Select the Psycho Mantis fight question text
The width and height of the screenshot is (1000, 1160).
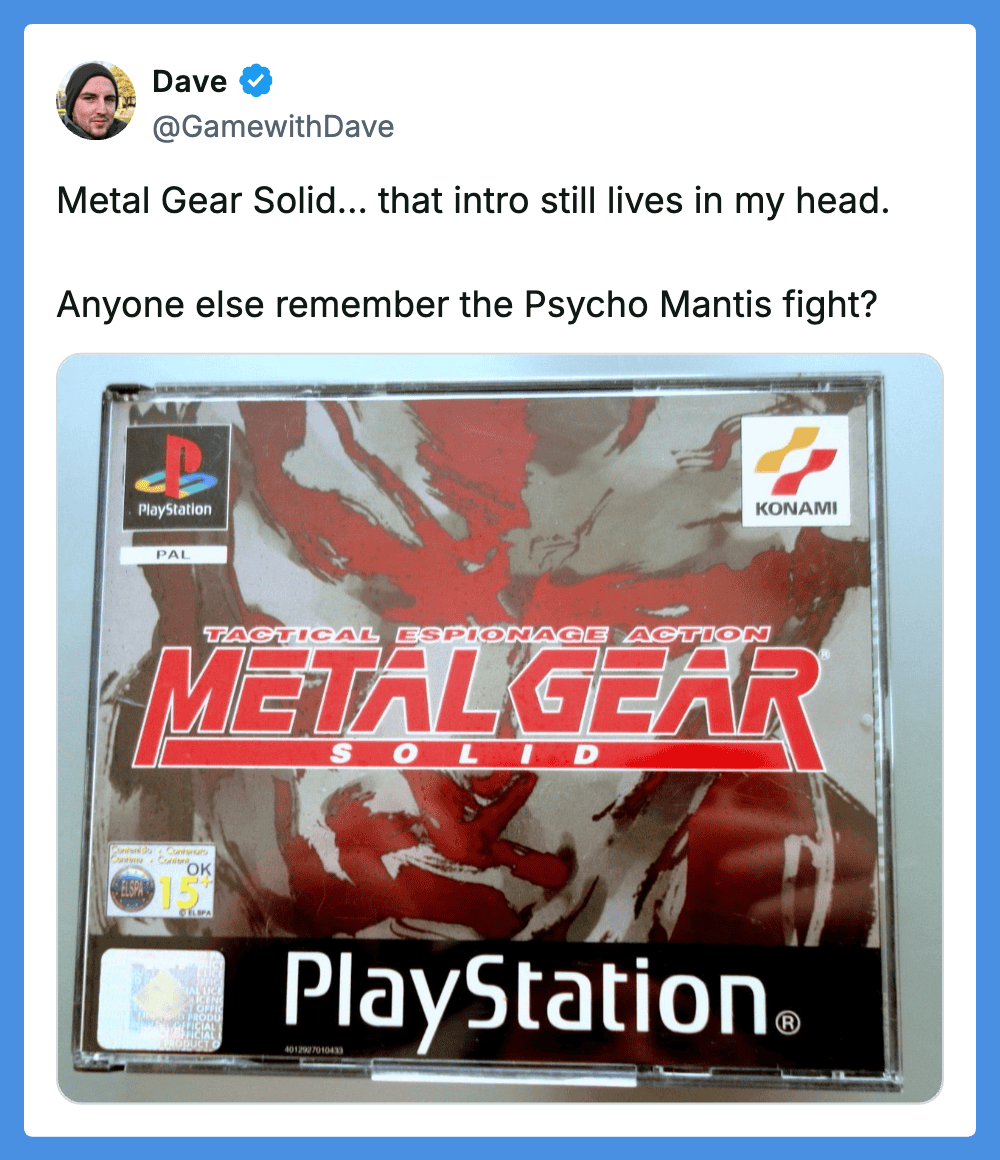467,304
